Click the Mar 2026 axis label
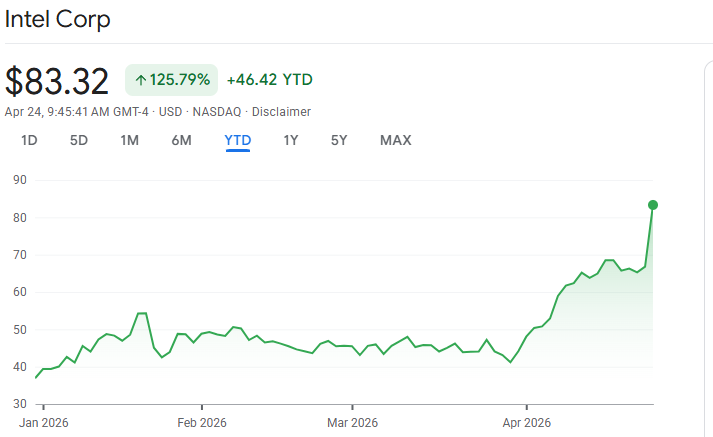 [352, 423]
